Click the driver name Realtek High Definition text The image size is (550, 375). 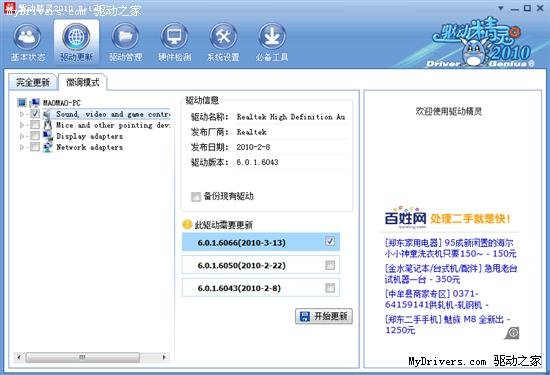coord(291,117)
